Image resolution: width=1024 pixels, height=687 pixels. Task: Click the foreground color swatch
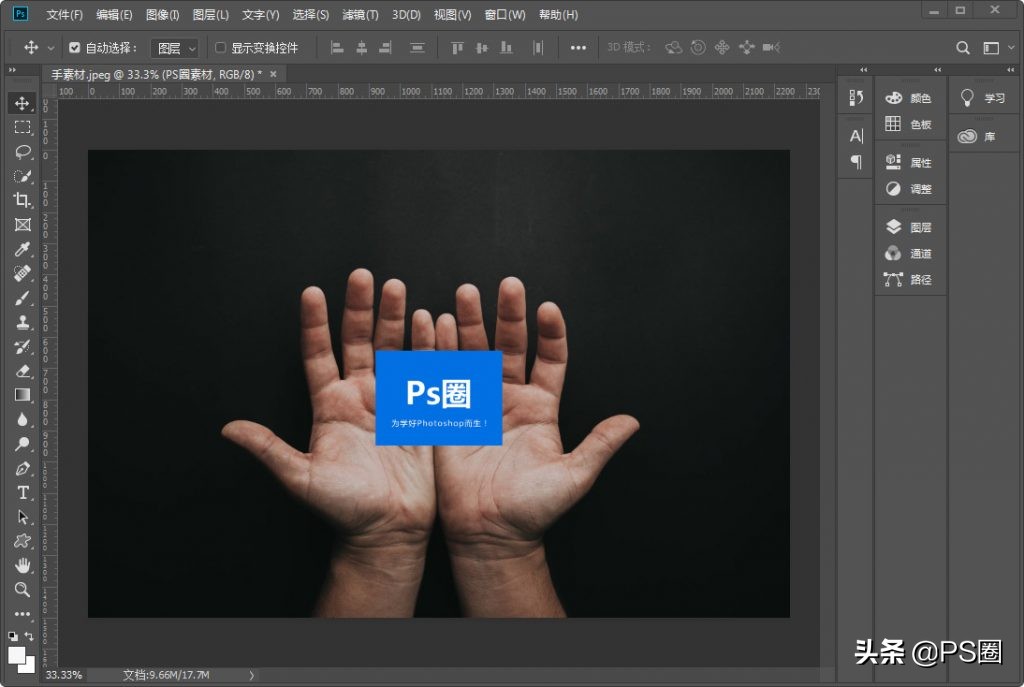(16, 654)
